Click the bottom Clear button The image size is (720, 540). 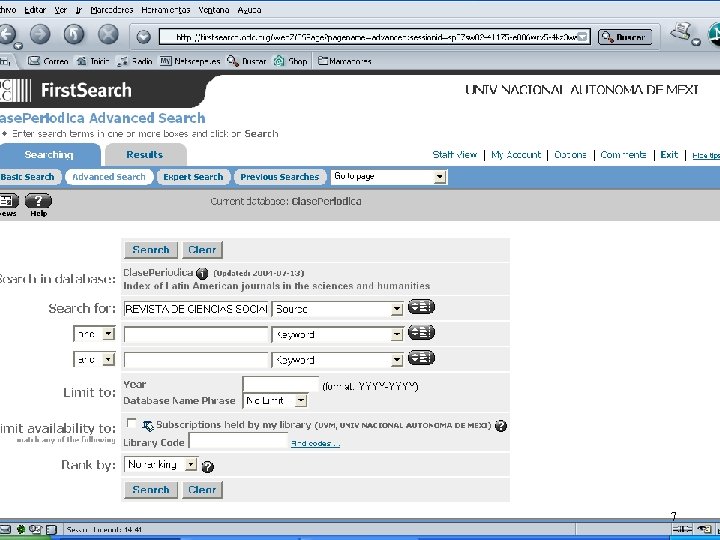(202, 490)
